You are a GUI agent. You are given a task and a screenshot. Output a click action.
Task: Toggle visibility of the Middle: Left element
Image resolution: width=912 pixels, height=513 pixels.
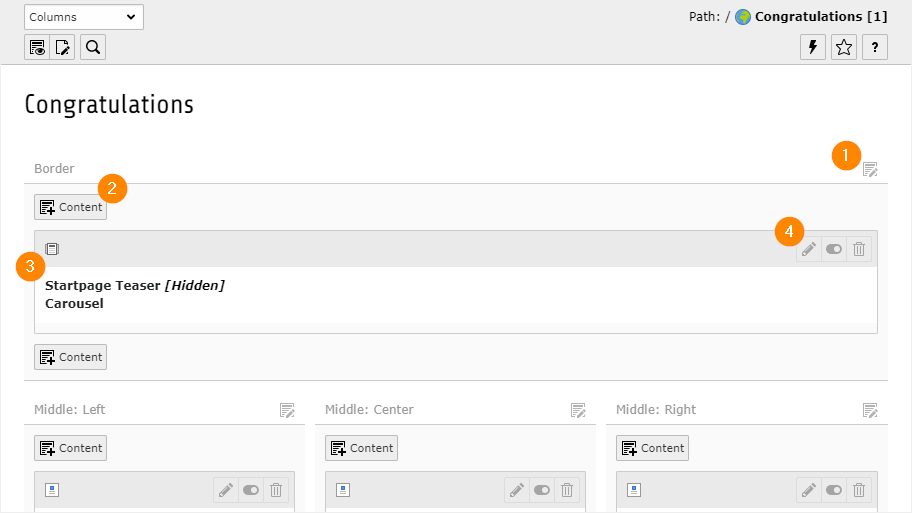pos(251,490)
